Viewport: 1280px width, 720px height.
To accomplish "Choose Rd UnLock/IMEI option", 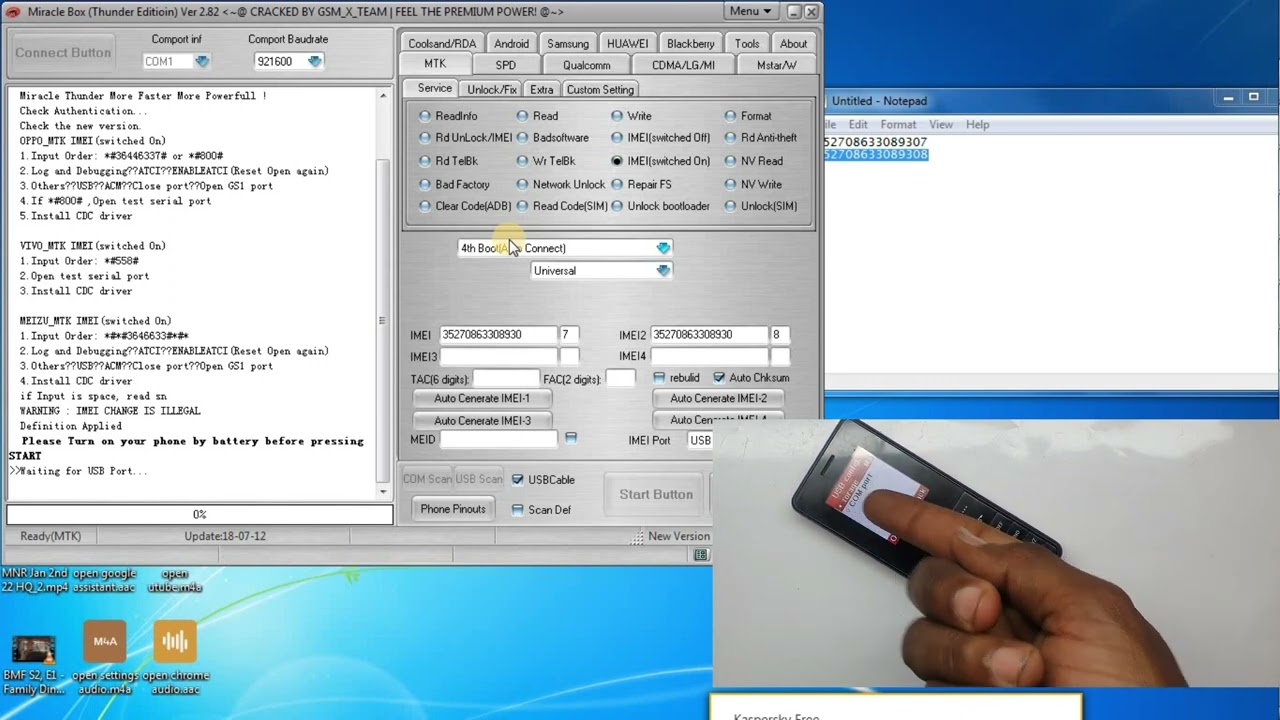I will (425, 138).
